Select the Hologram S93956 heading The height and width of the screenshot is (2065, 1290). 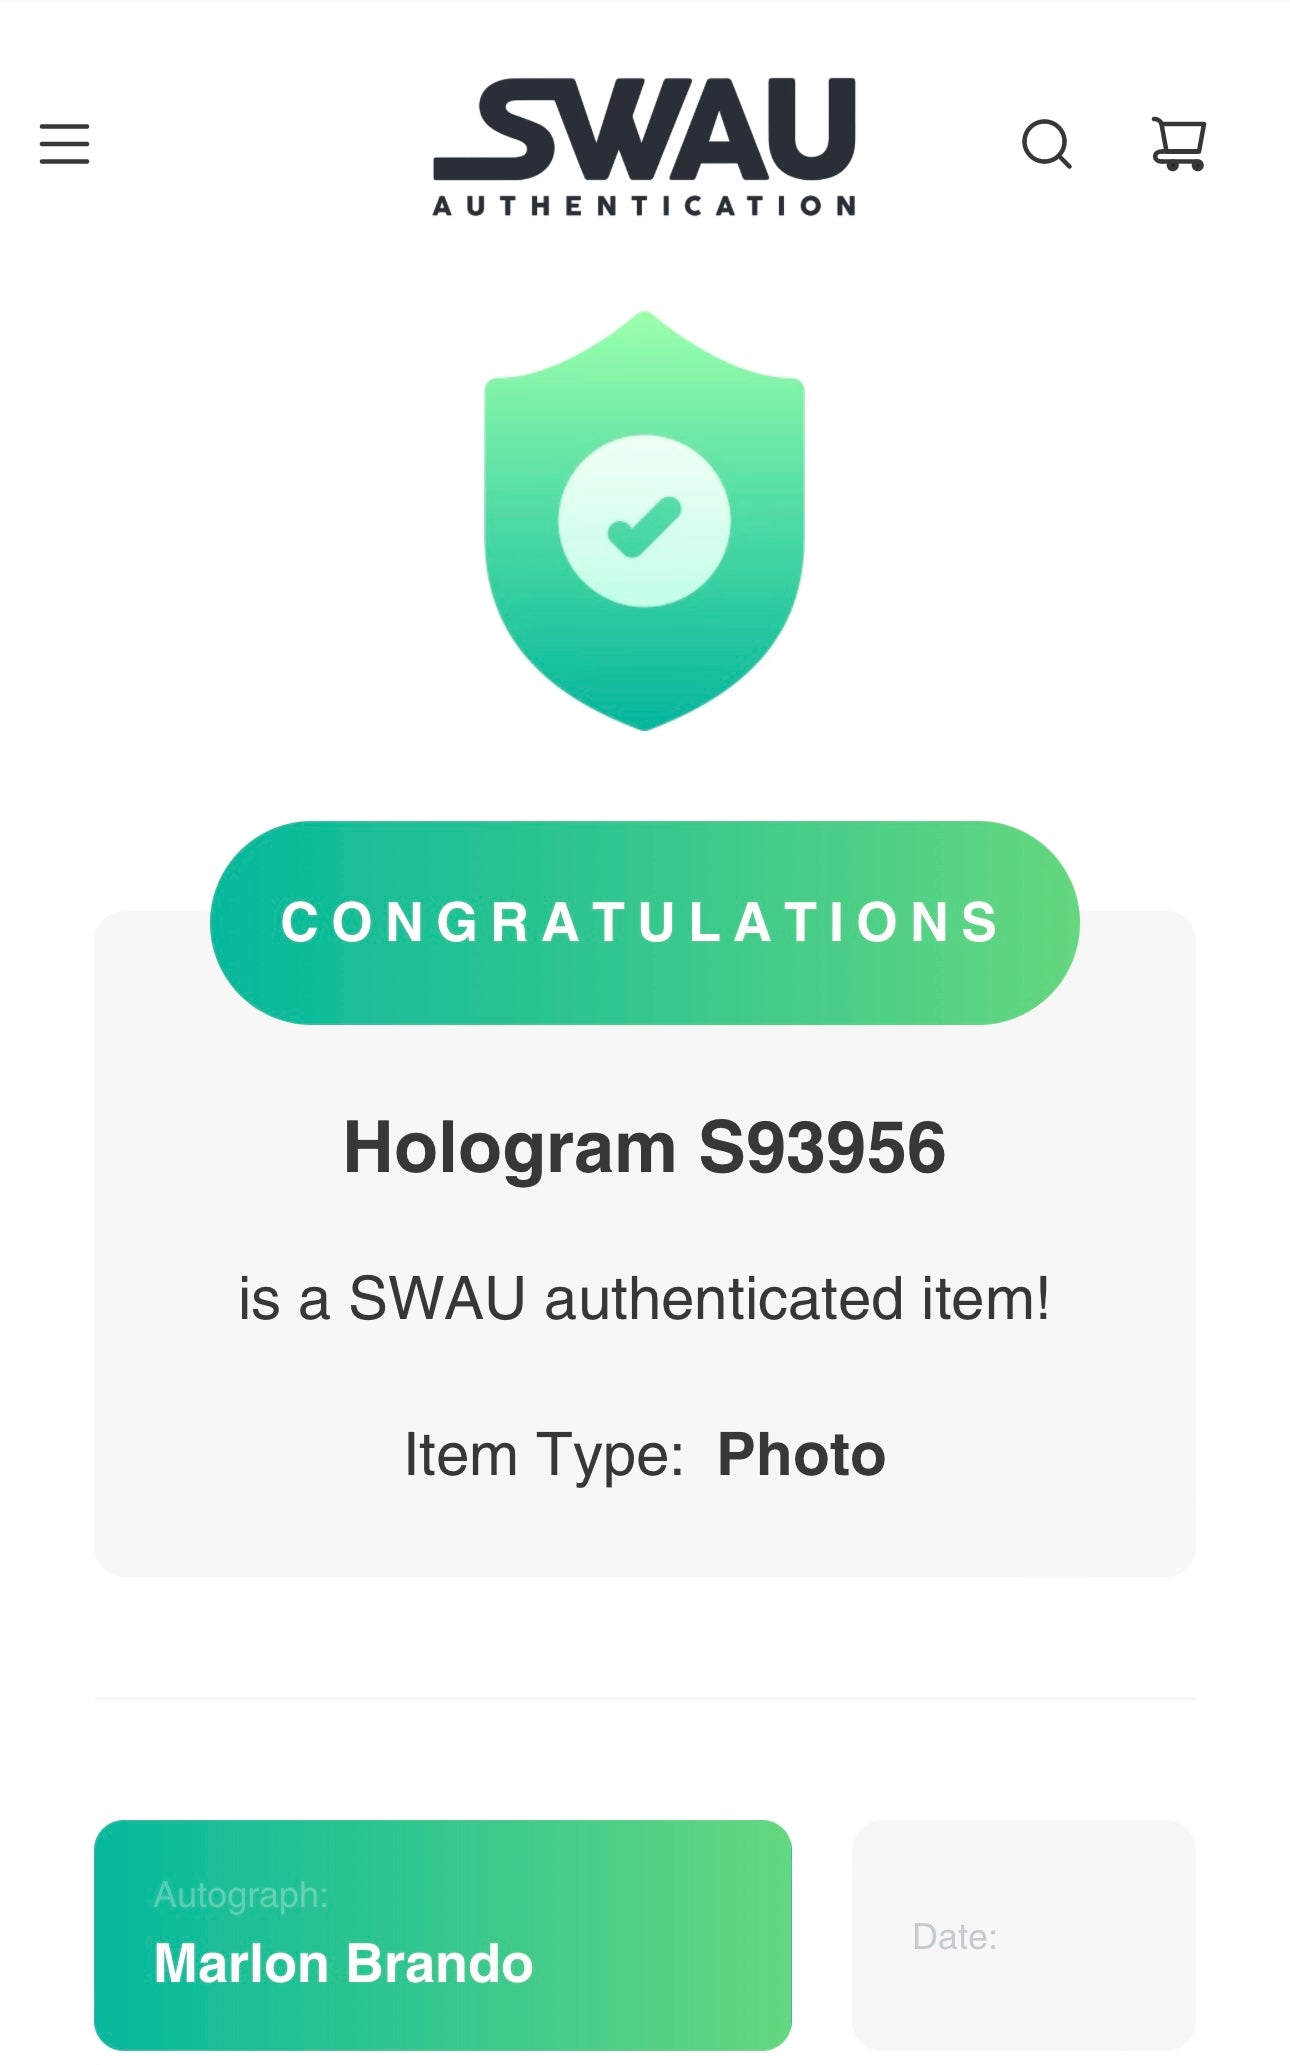tap(644, 1148)
